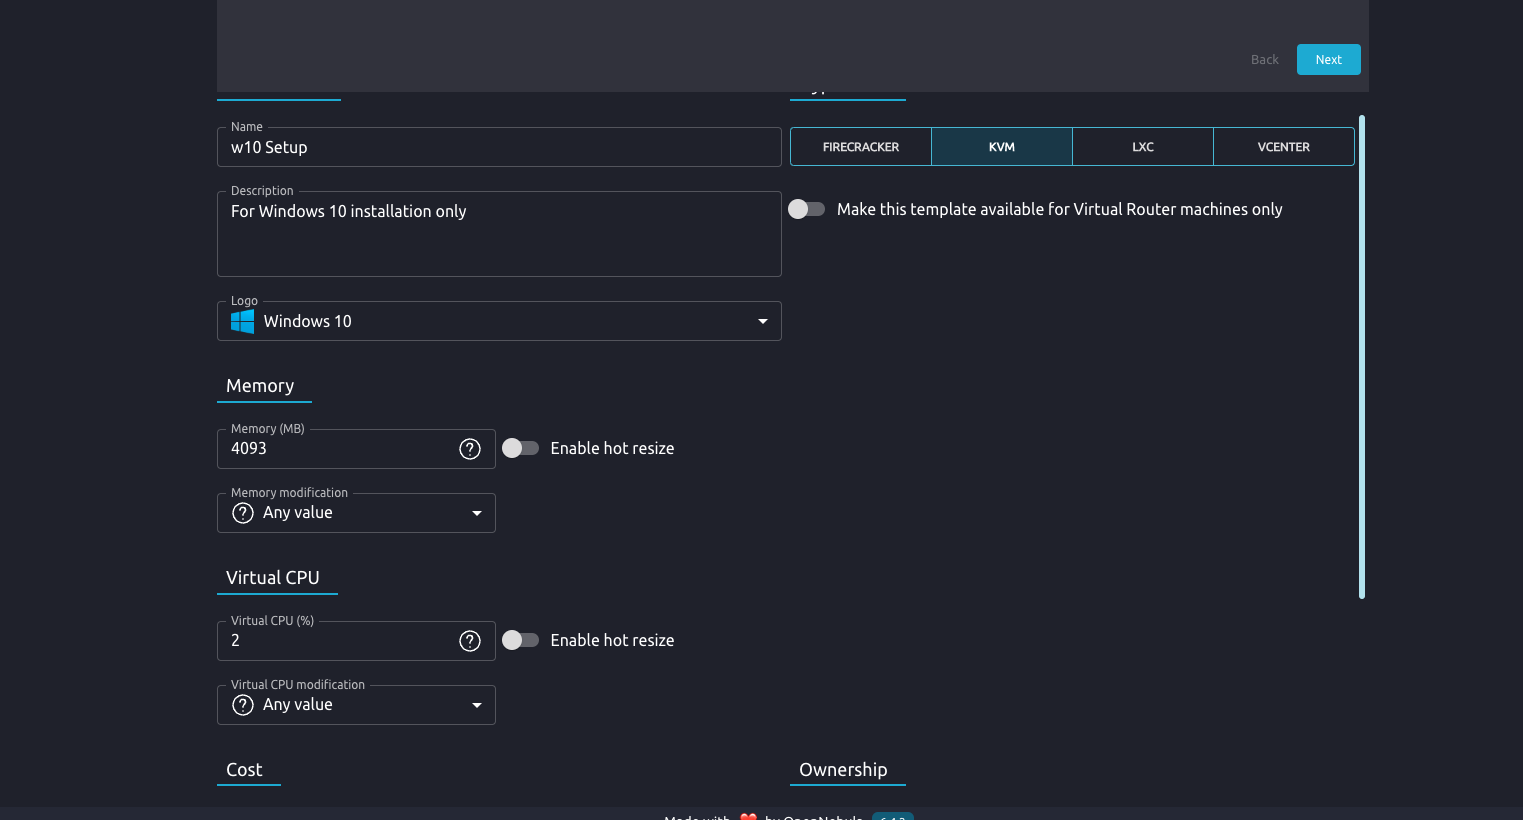The height and width of the screenshot is (820, 1523).
Task: Click the version badge next to OpenNebula
Action: coord(891,817)
